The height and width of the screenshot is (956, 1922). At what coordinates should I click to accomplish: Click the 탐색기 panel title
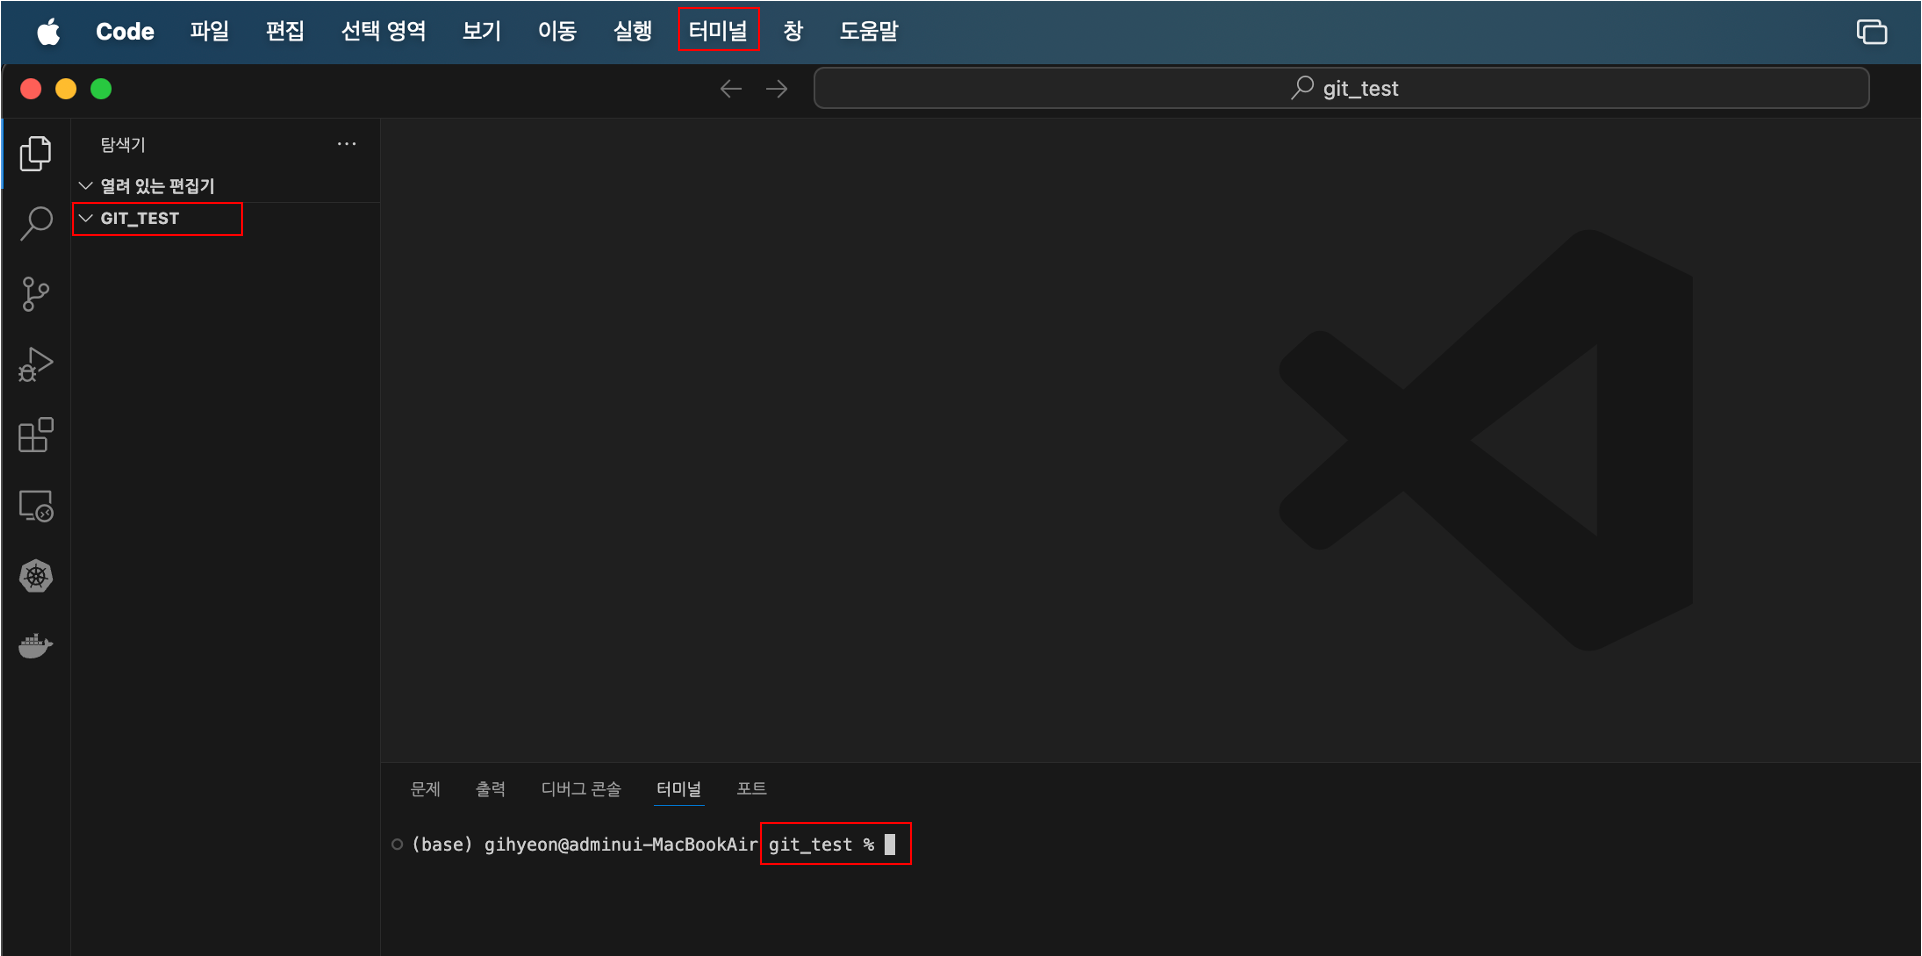coord(123,145)
